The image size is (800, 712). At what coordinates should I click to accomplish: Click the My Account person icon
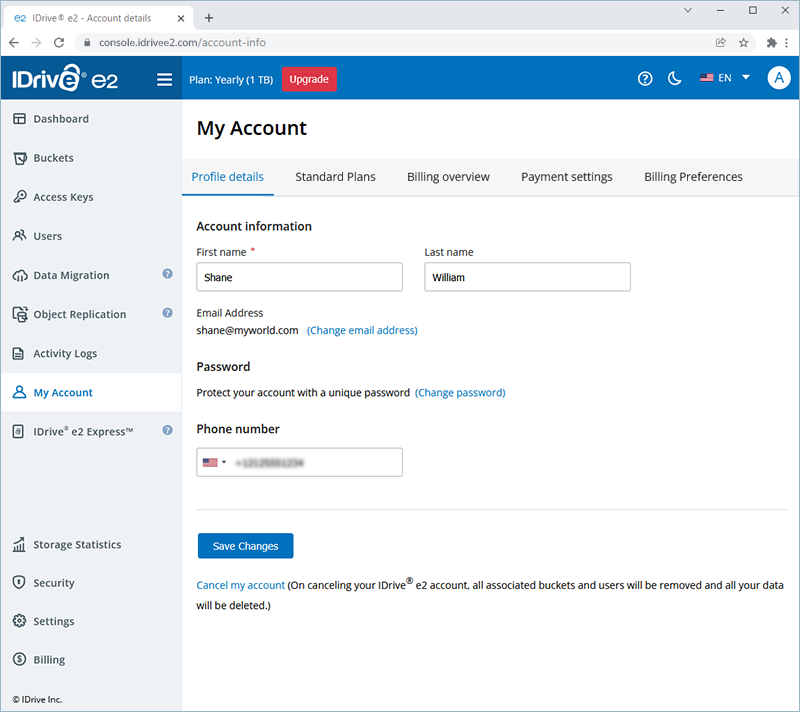click(x=19, y=392)
